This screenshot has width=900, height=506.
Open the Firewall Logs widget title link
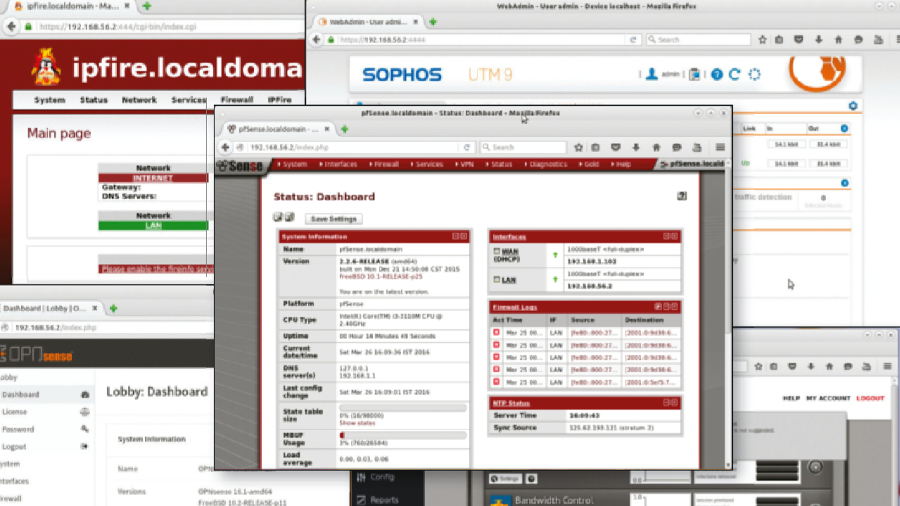[x=515, y=308]
